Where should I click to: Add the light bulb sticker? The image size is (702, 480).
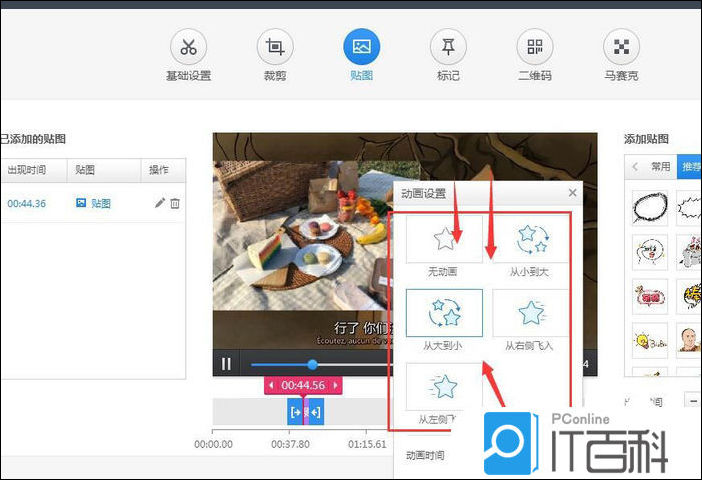click(650, 341)
